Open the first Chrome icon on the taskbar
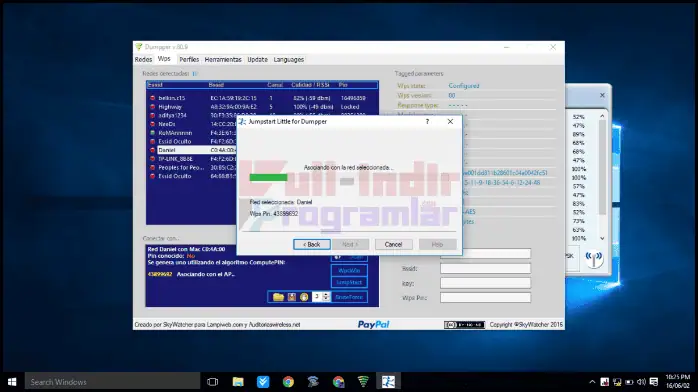This screenshot has height=392, width=698. coord(288,382)
